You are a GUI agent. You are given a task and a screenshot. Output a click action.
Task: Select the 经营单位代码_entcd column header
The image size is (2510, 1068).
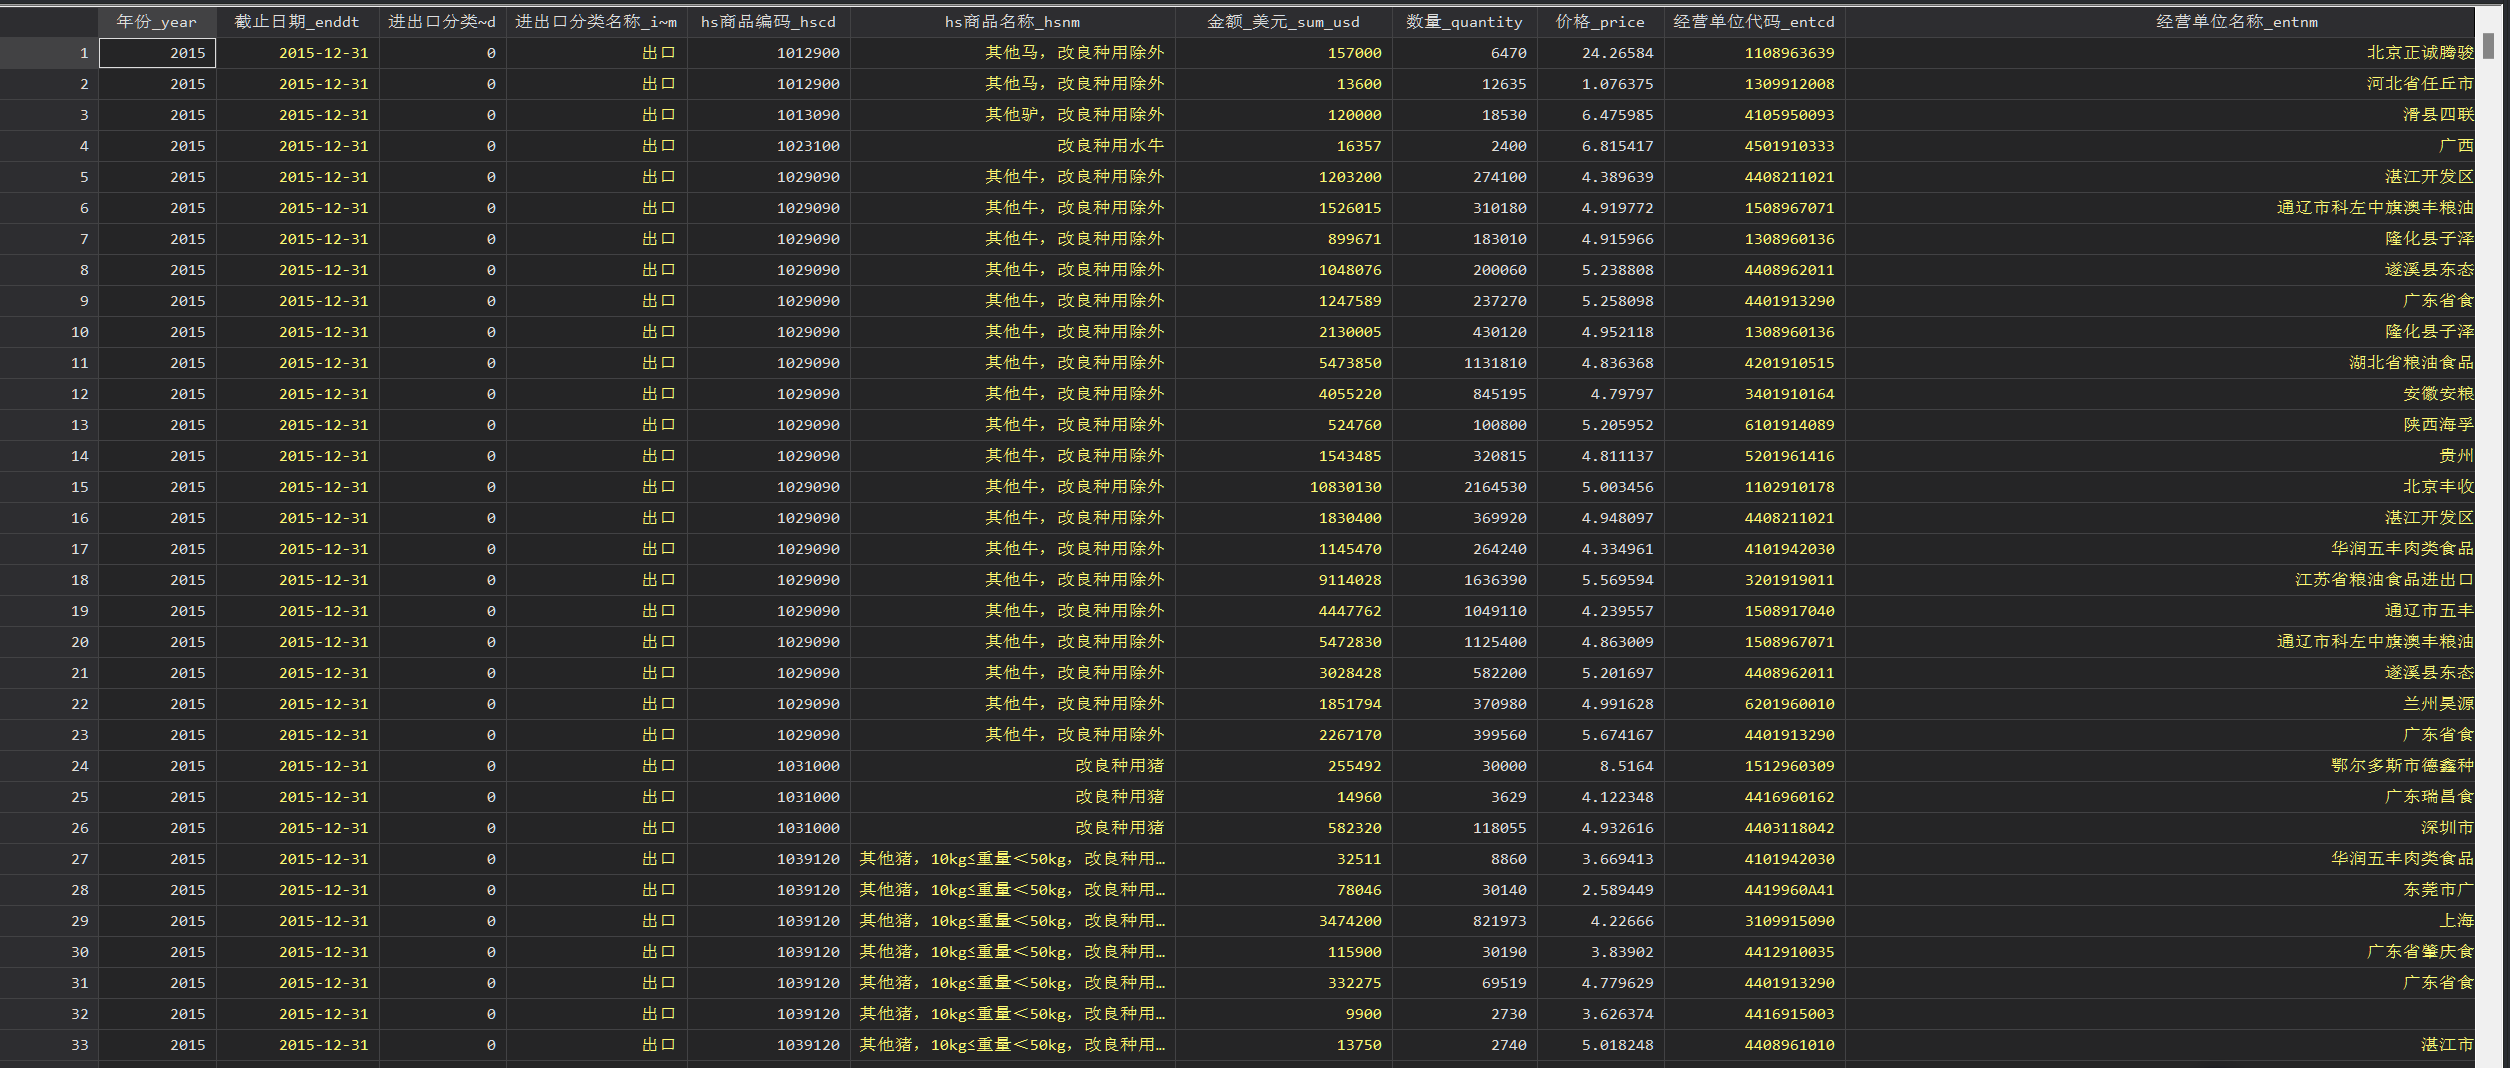1754,22
